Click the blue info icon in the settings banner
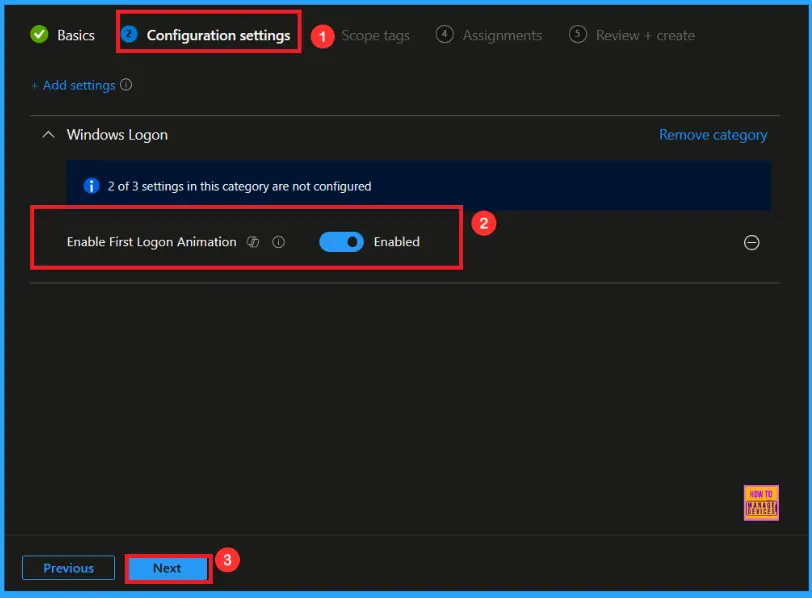The height and width of the screenshot is (598, 812). point(92,186)
